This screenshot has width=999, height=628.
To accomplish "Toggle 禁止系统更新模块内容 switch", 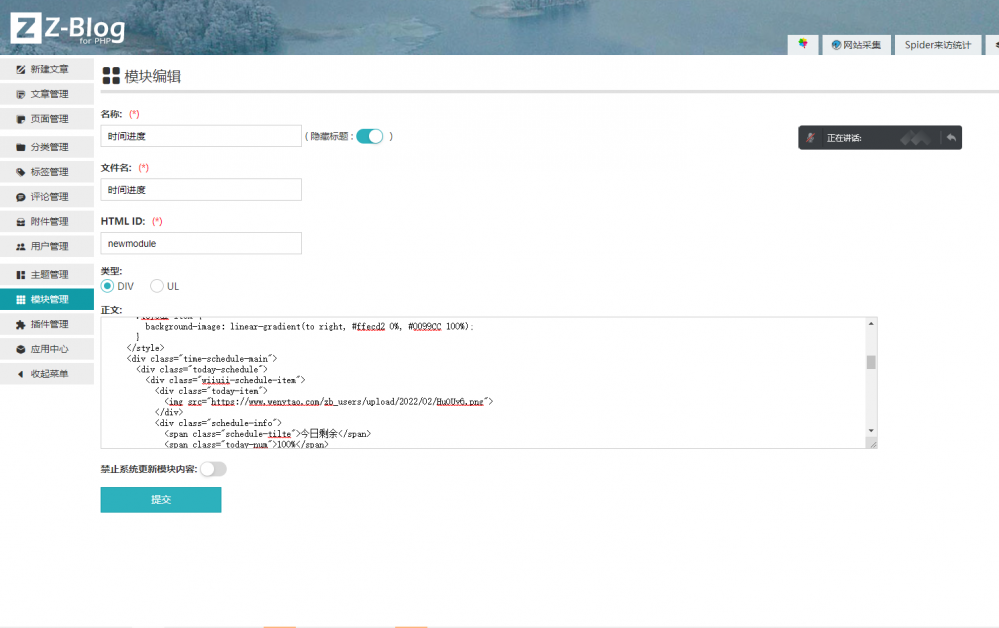I will 213,468.
